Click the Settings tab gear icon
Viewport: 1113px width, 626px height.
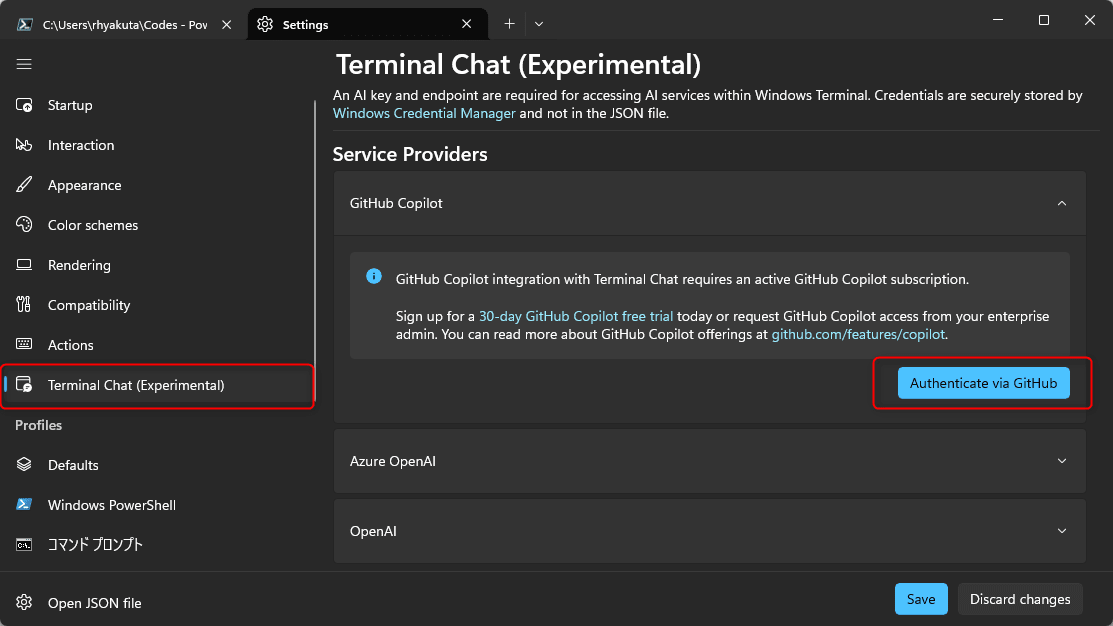point(265,24)
